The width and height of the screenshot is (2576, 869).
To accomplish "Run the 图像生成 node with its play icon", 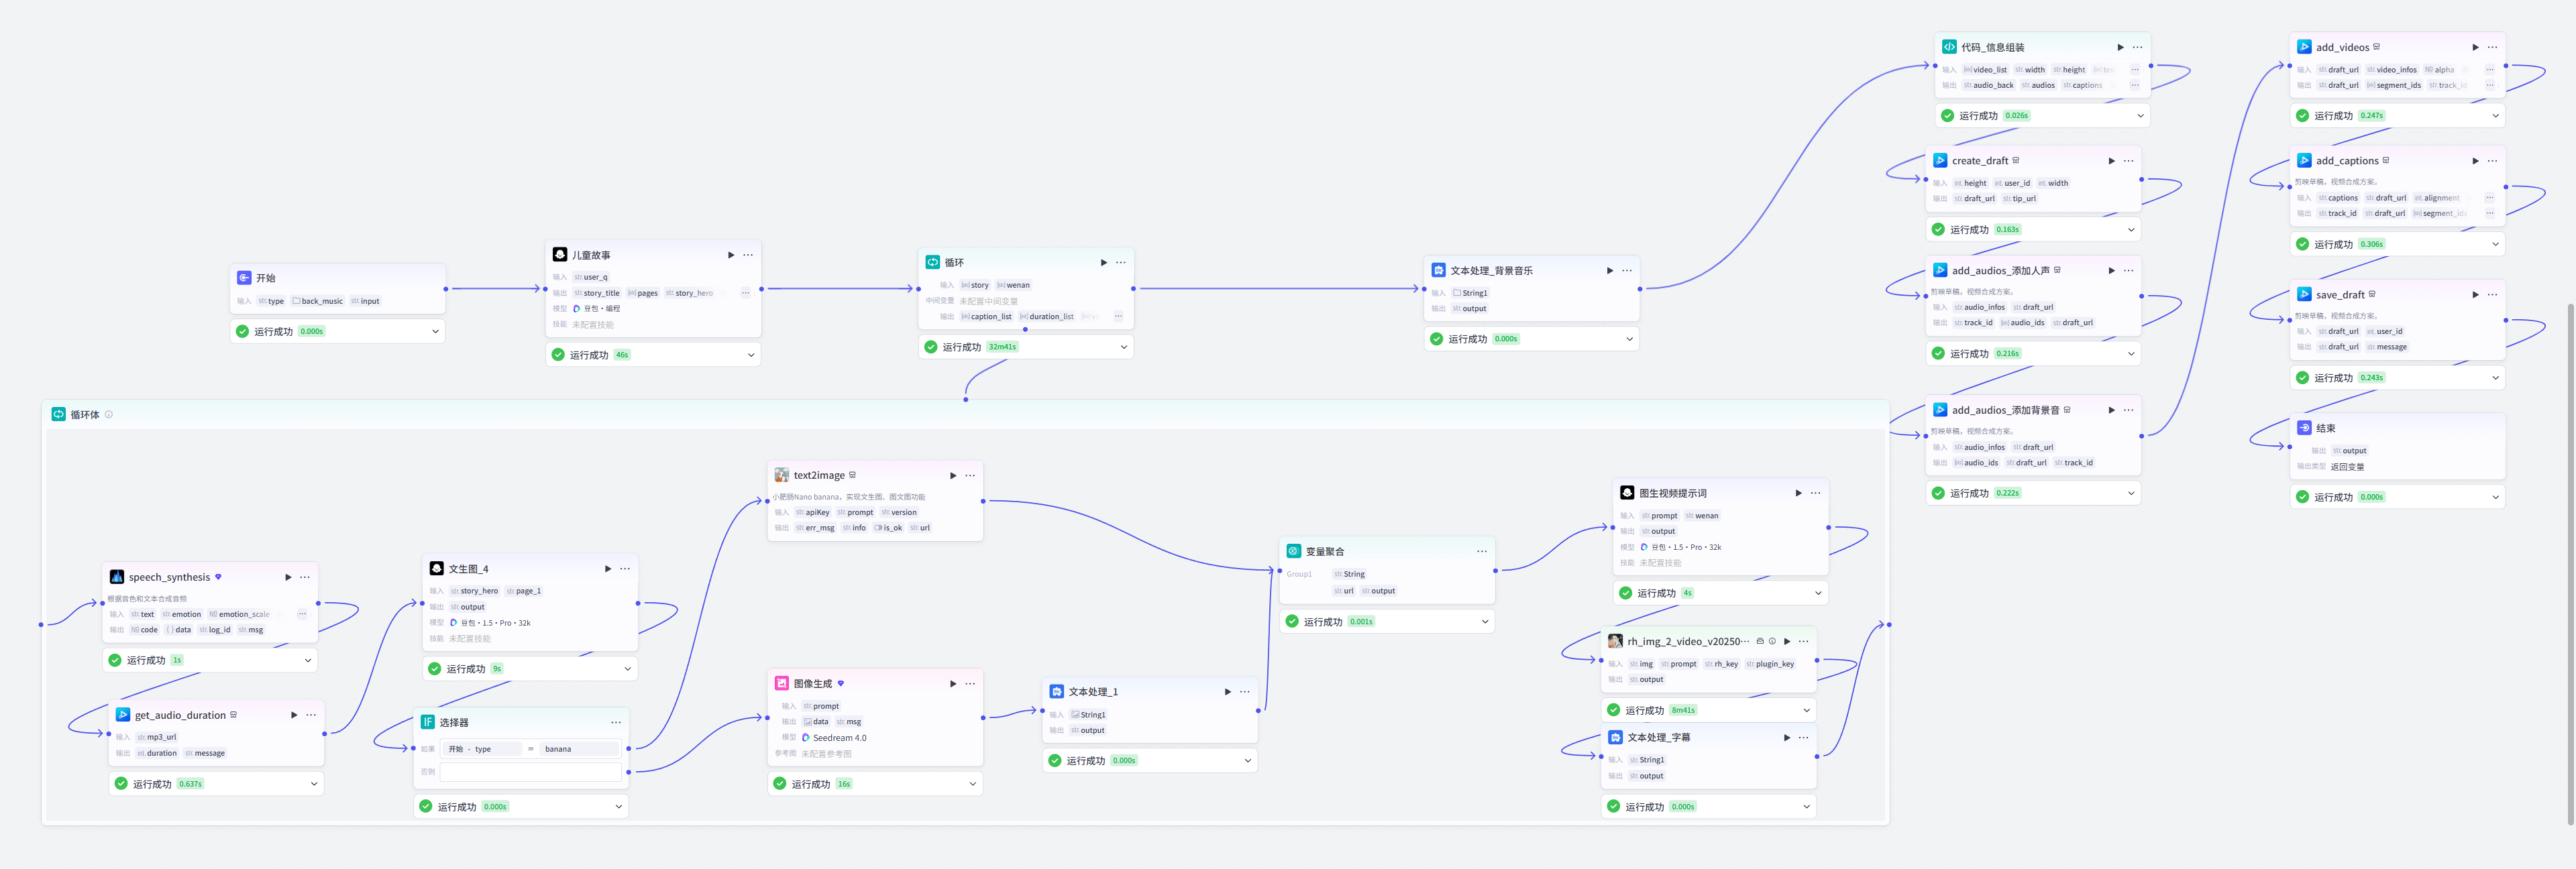I will click(x=953, y=684).
